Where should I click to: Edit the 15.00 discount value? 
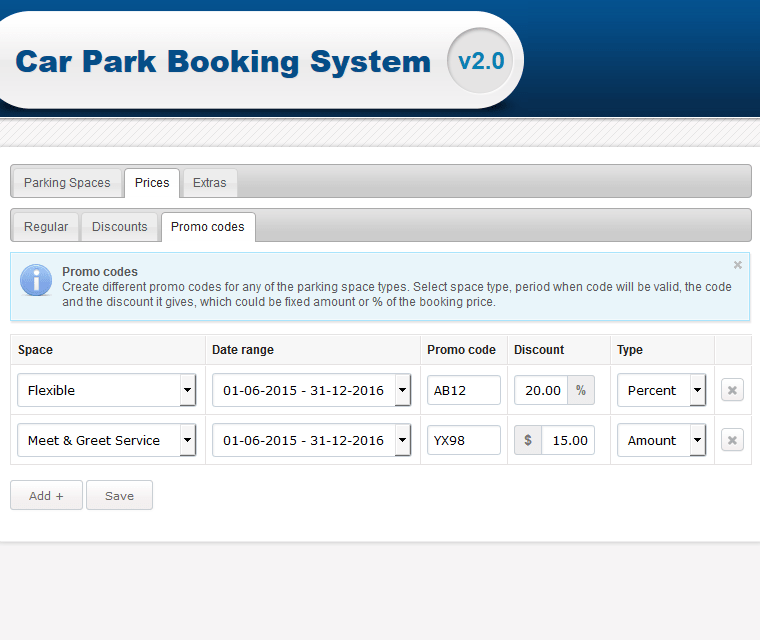click(x=568, y=440)
